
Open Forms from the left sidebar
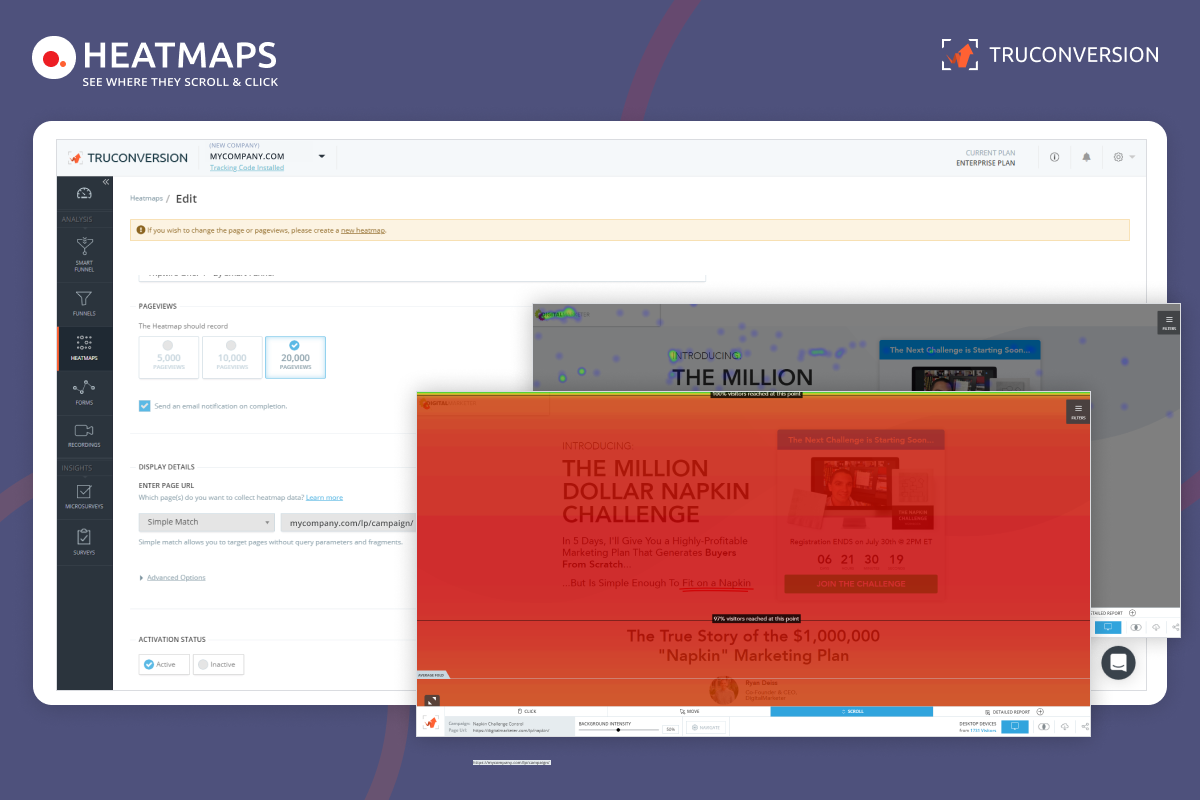(85, 392)
